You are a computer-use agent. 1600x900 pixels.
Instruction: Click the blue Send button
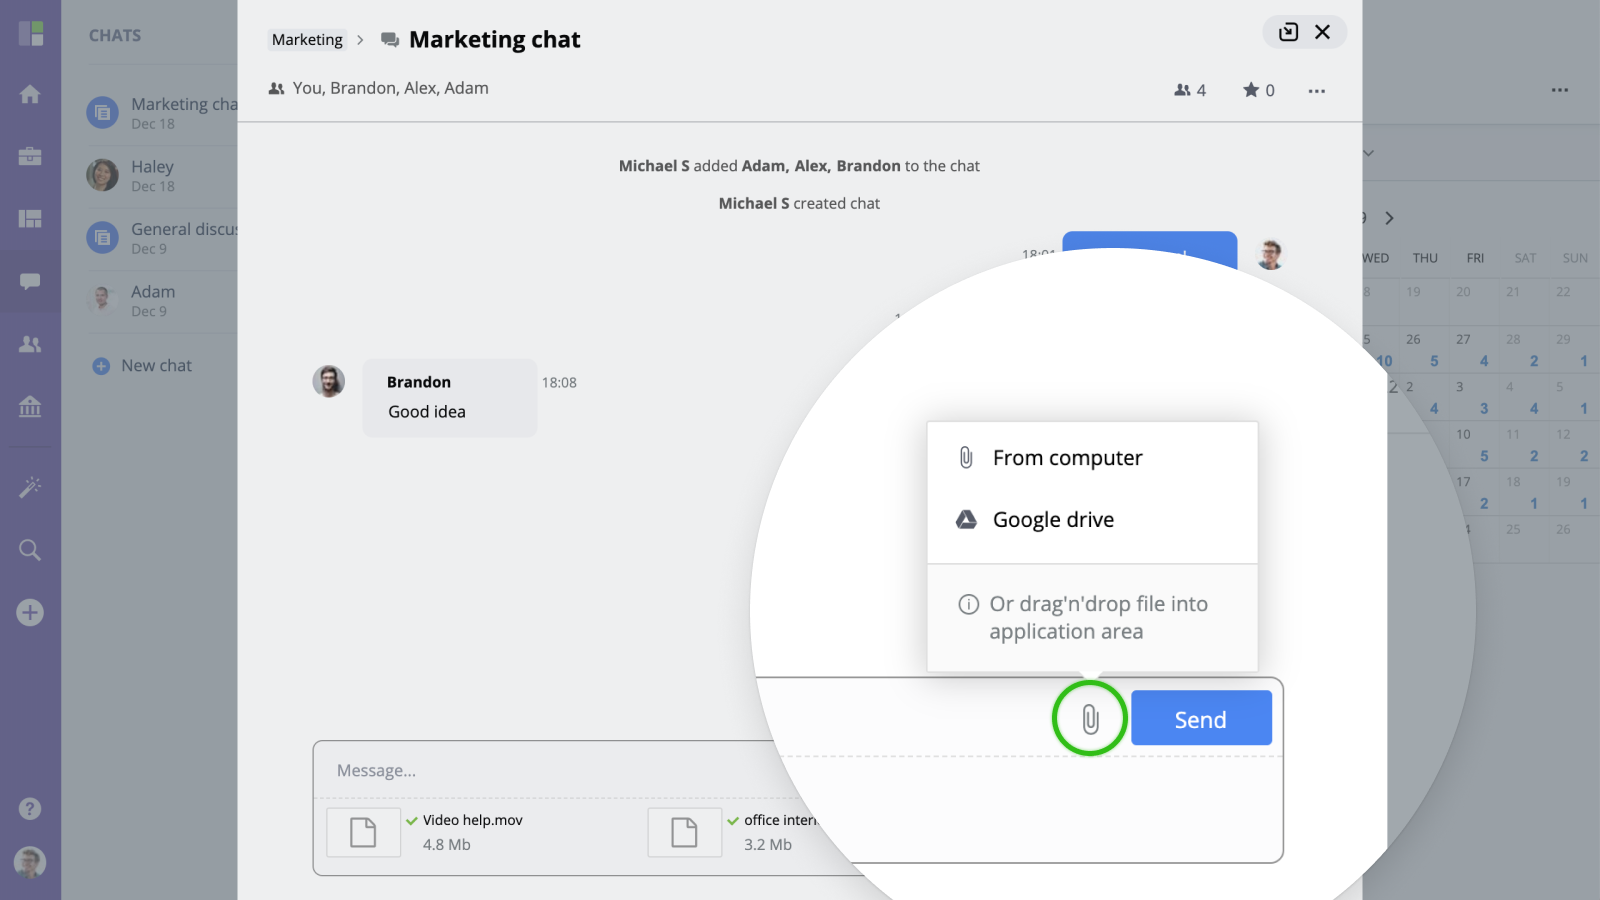coord(1201,718)
